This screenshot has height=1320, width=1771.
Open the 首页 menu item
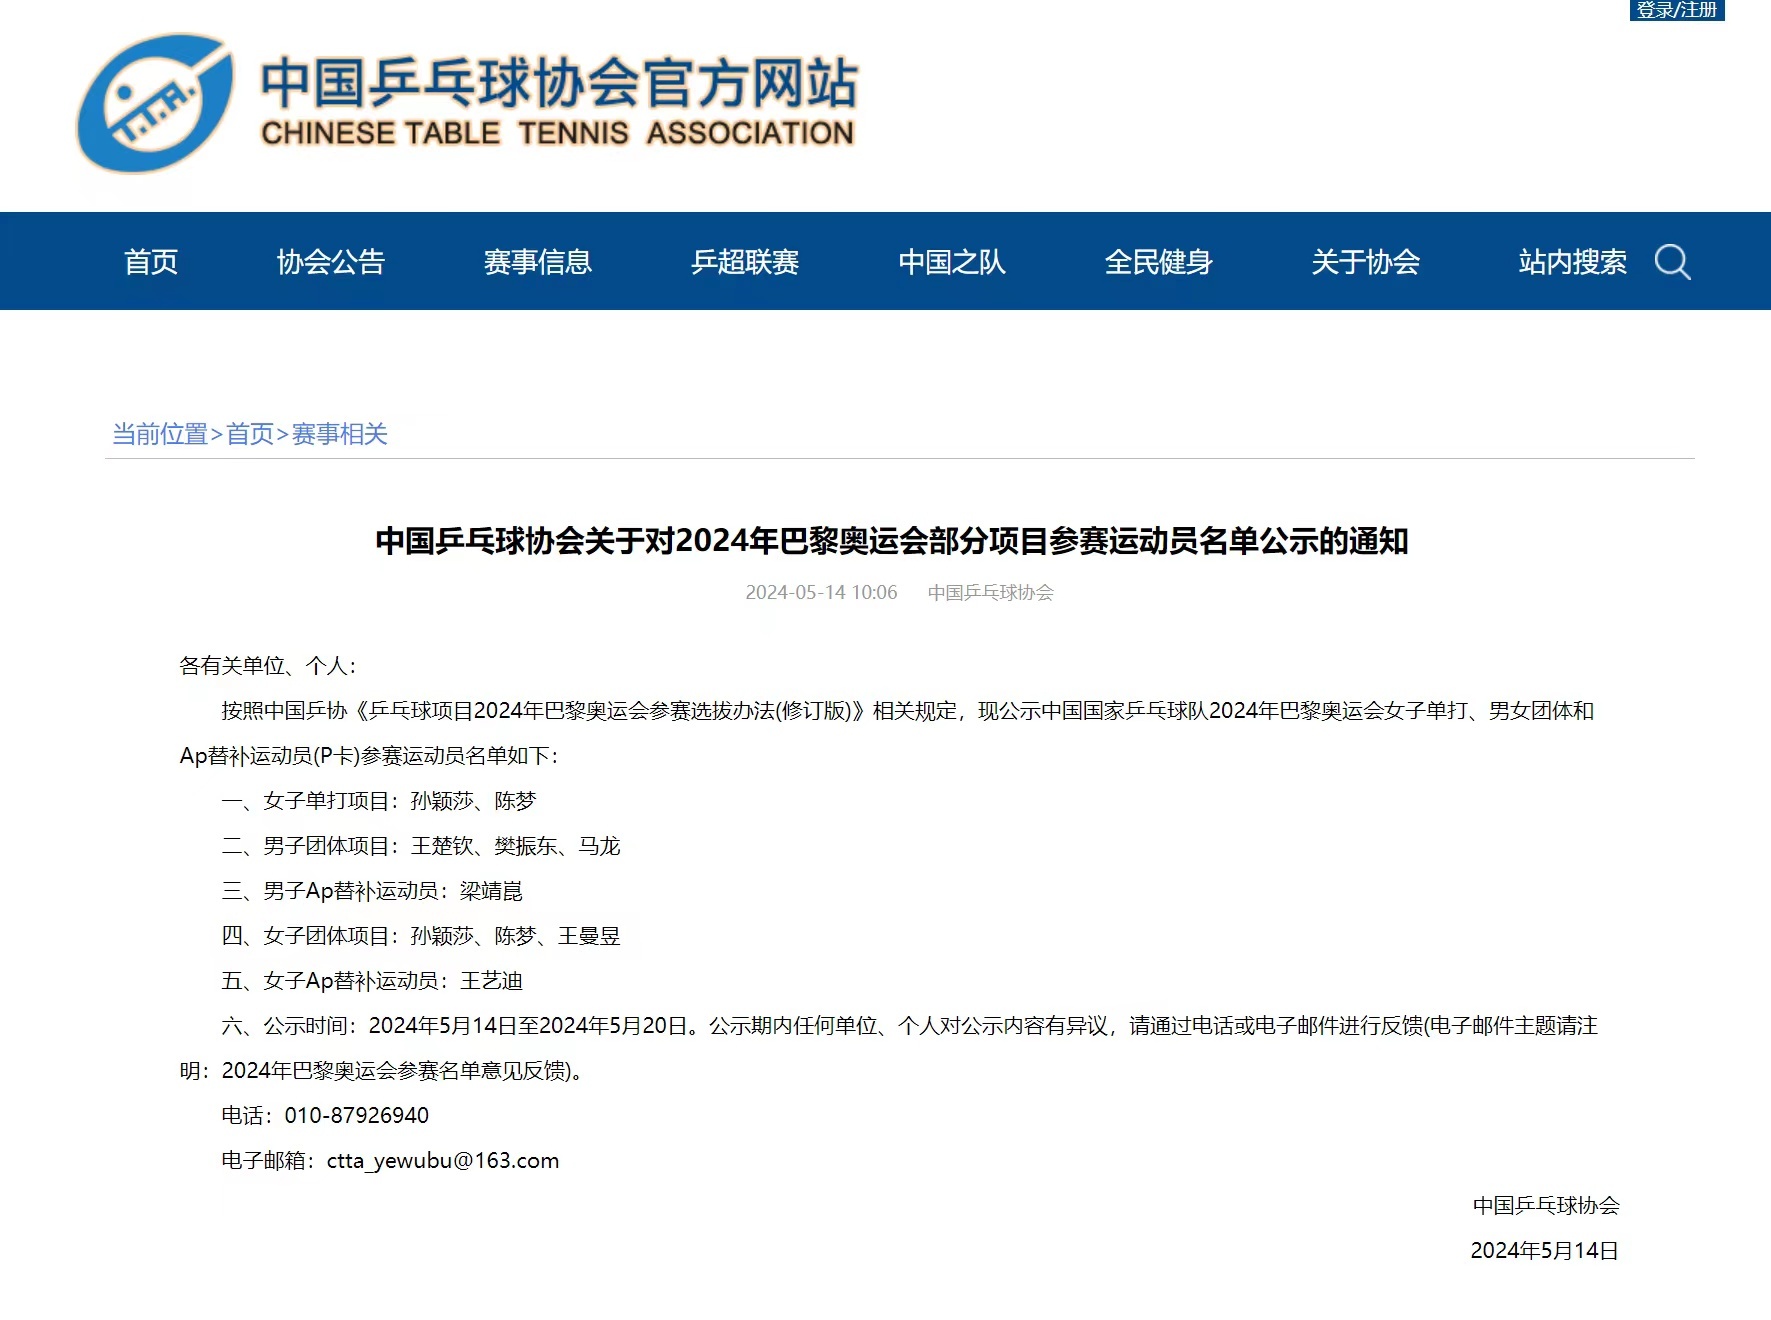coord(151,262)
